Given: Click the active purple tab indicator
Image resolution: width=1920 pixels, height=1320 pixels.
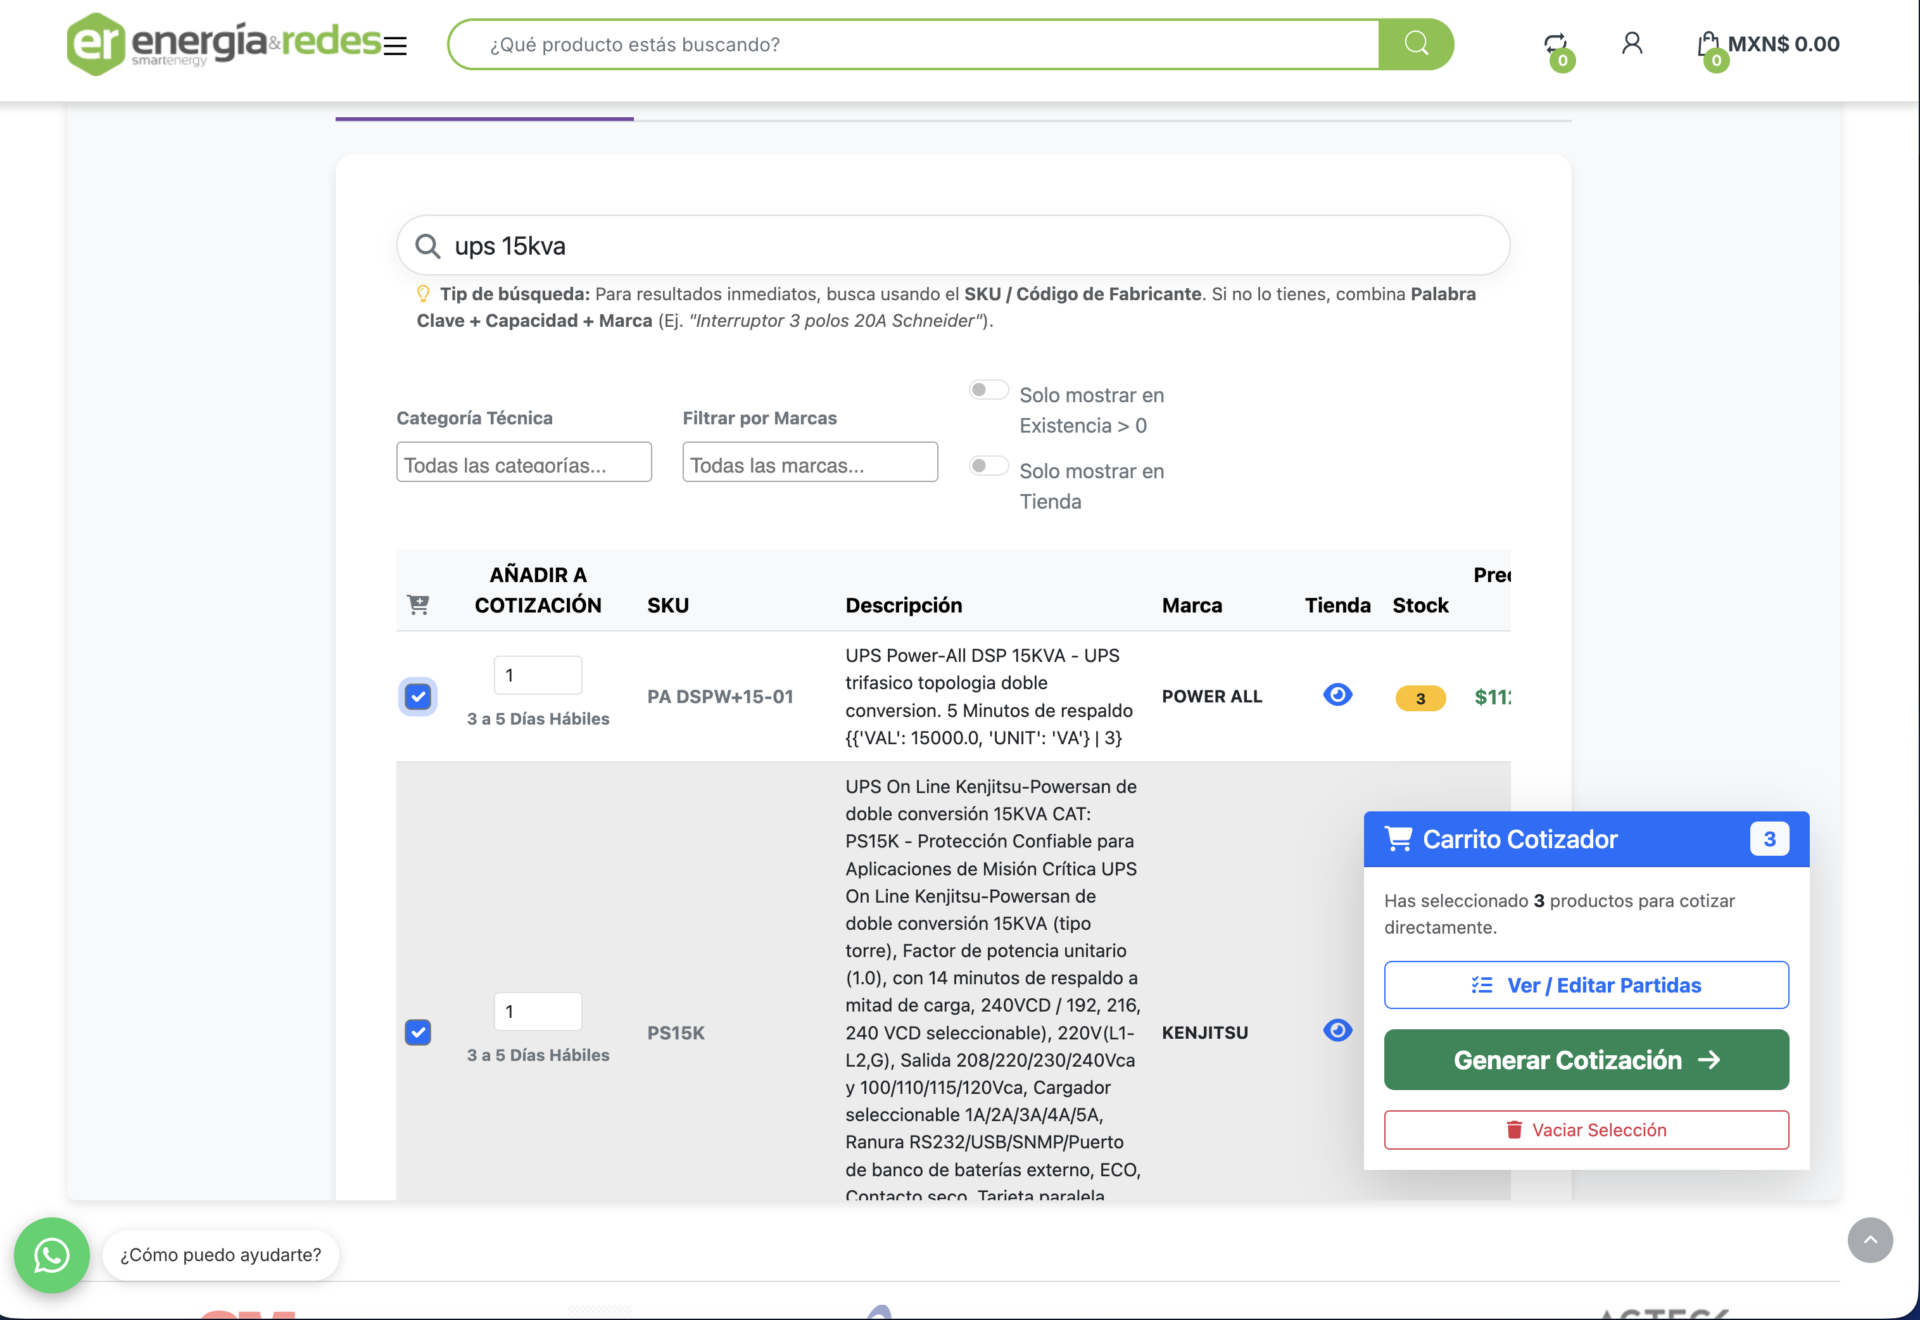Looking at the screenshot, I should (484, 118).
